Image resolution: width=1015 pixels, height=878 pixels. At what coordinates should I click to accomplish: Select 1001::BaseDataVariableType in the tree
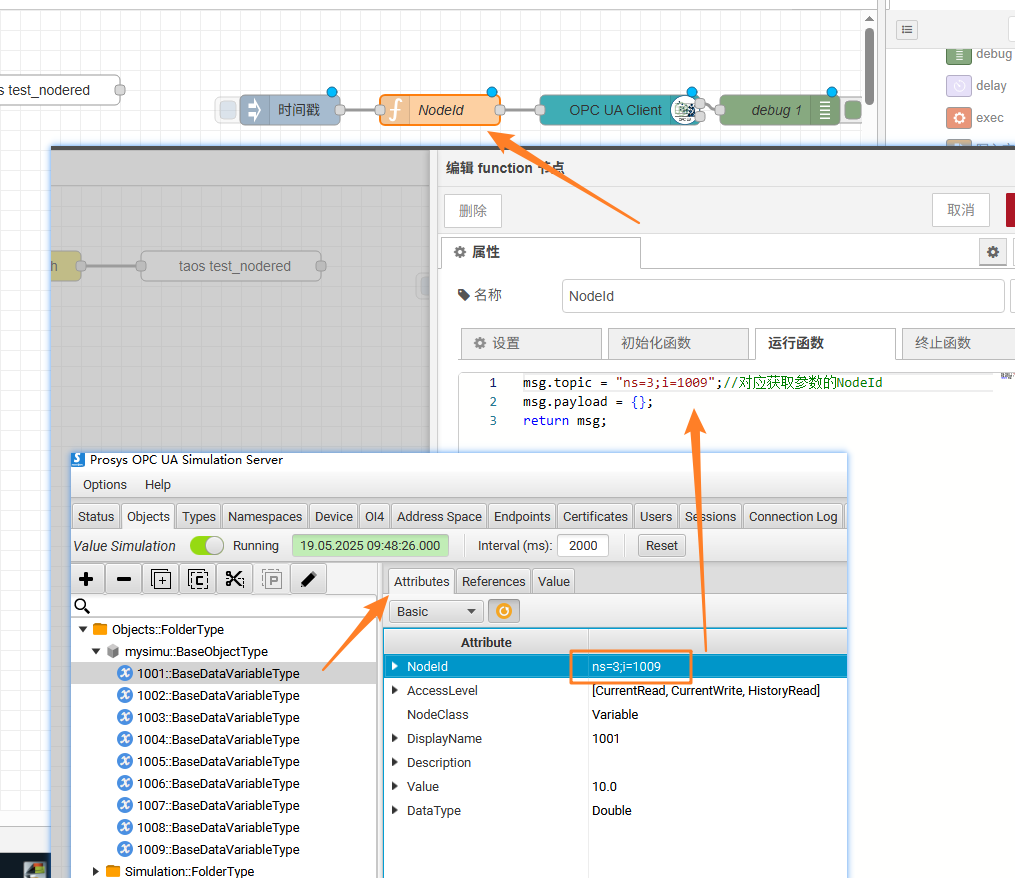tap(218, 673)
